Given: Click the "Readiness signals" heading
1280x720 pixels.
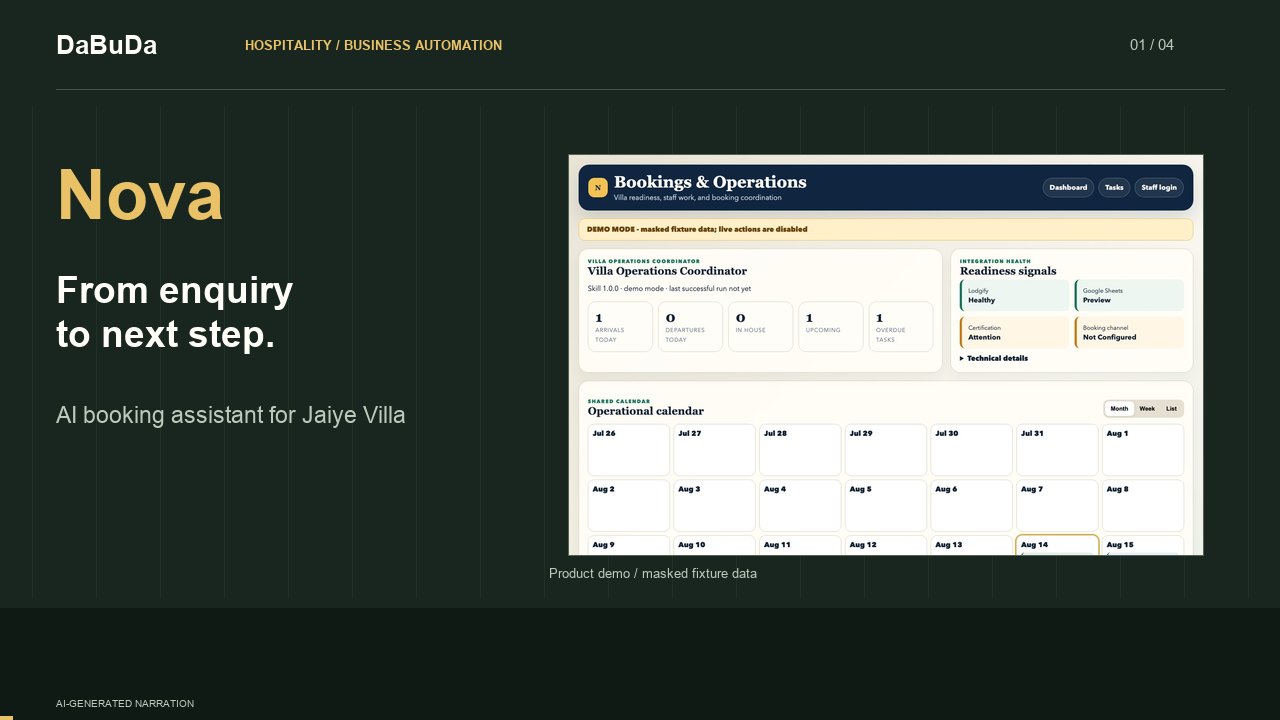Looking at the screenshot, I should [x=1008, y=271].
